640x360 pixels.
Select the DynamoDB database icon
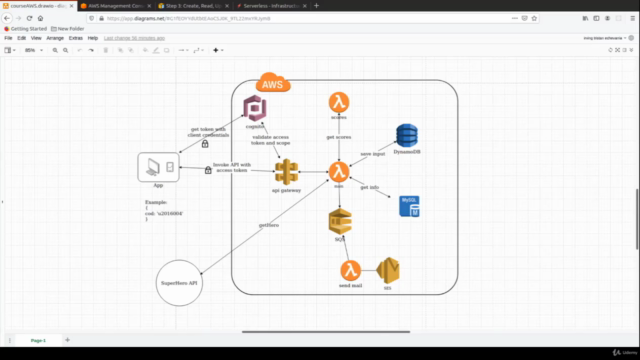407,136
